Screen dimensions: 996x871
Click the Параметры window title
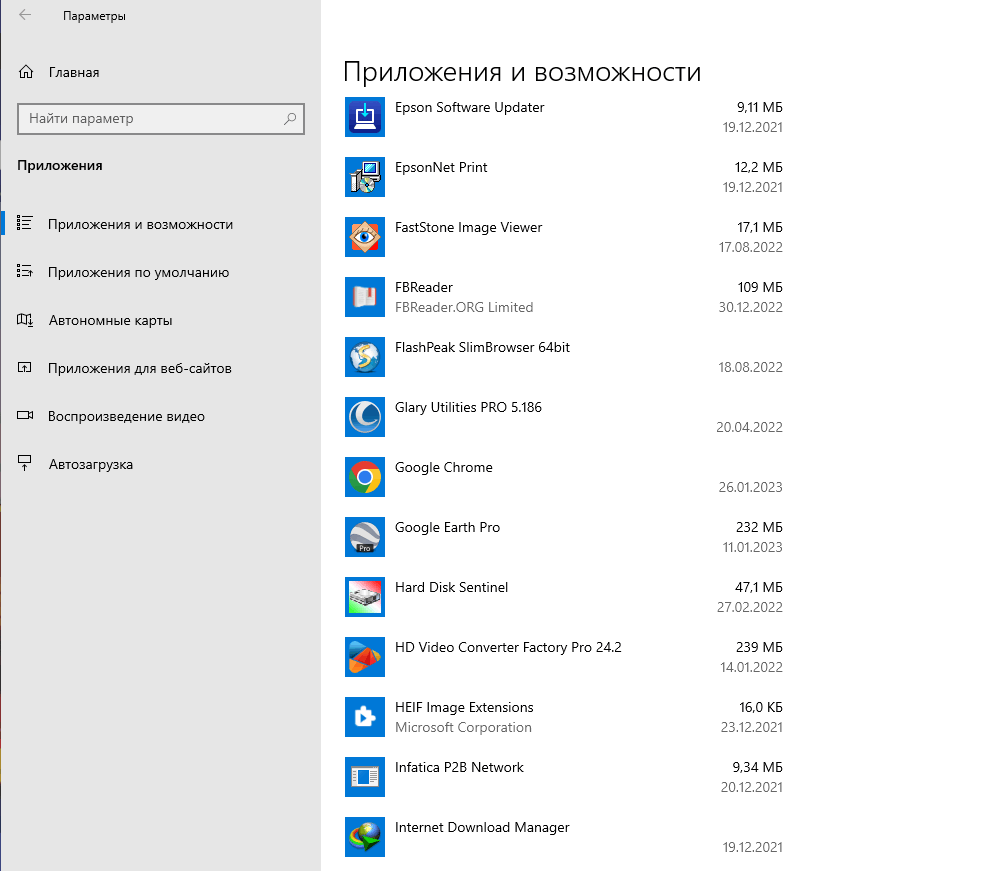(x=94, y=16)
